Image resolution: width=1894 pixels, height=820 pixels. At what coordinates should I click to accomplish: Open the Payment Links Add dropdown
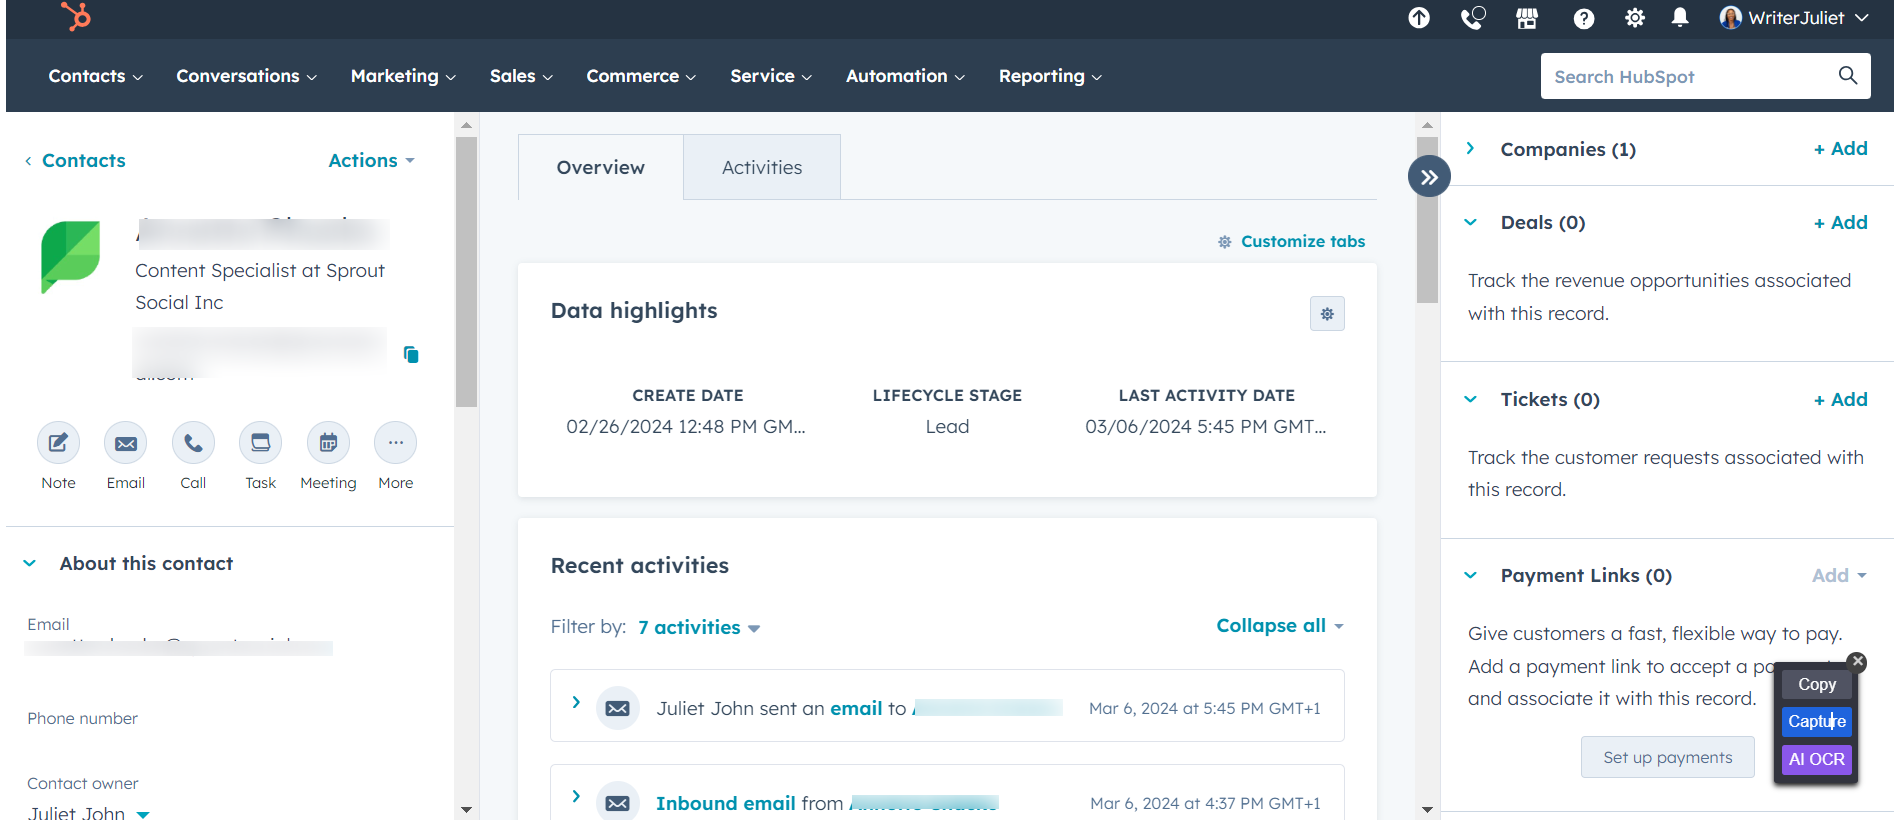1839,575
